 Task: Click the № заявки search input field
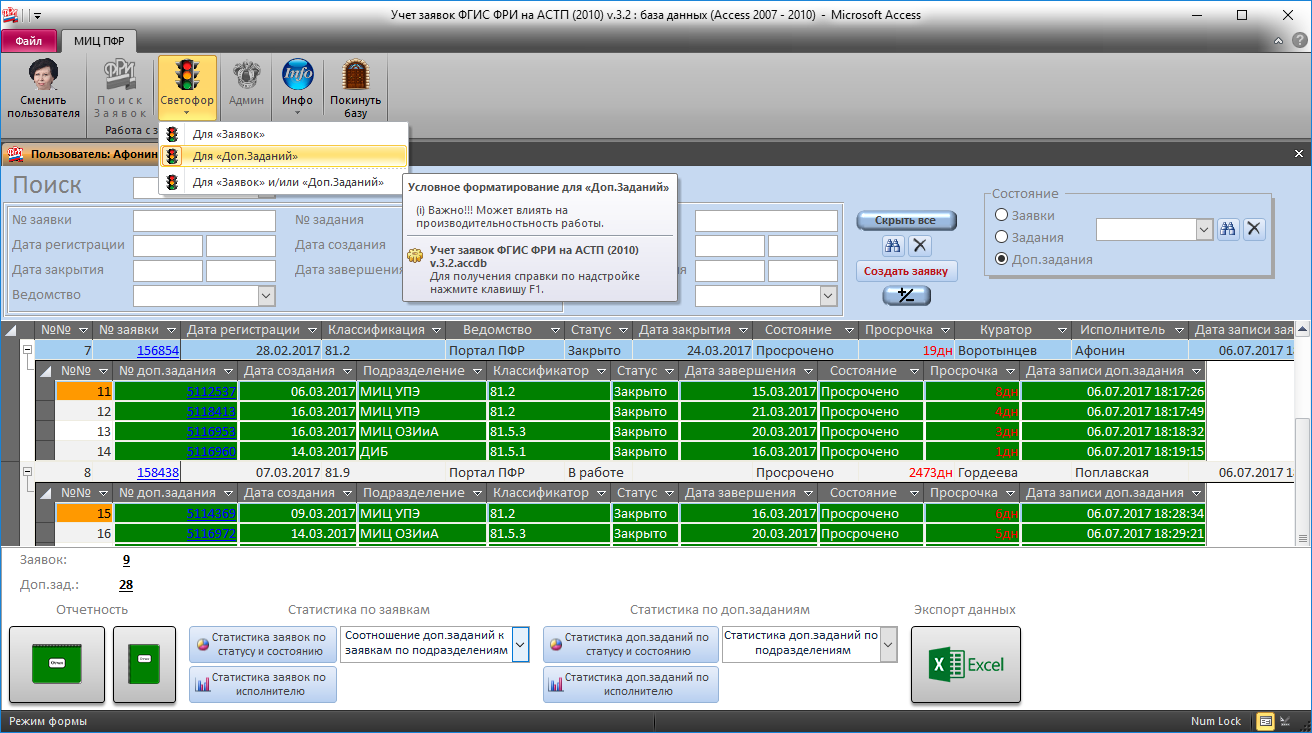point(203,220)
